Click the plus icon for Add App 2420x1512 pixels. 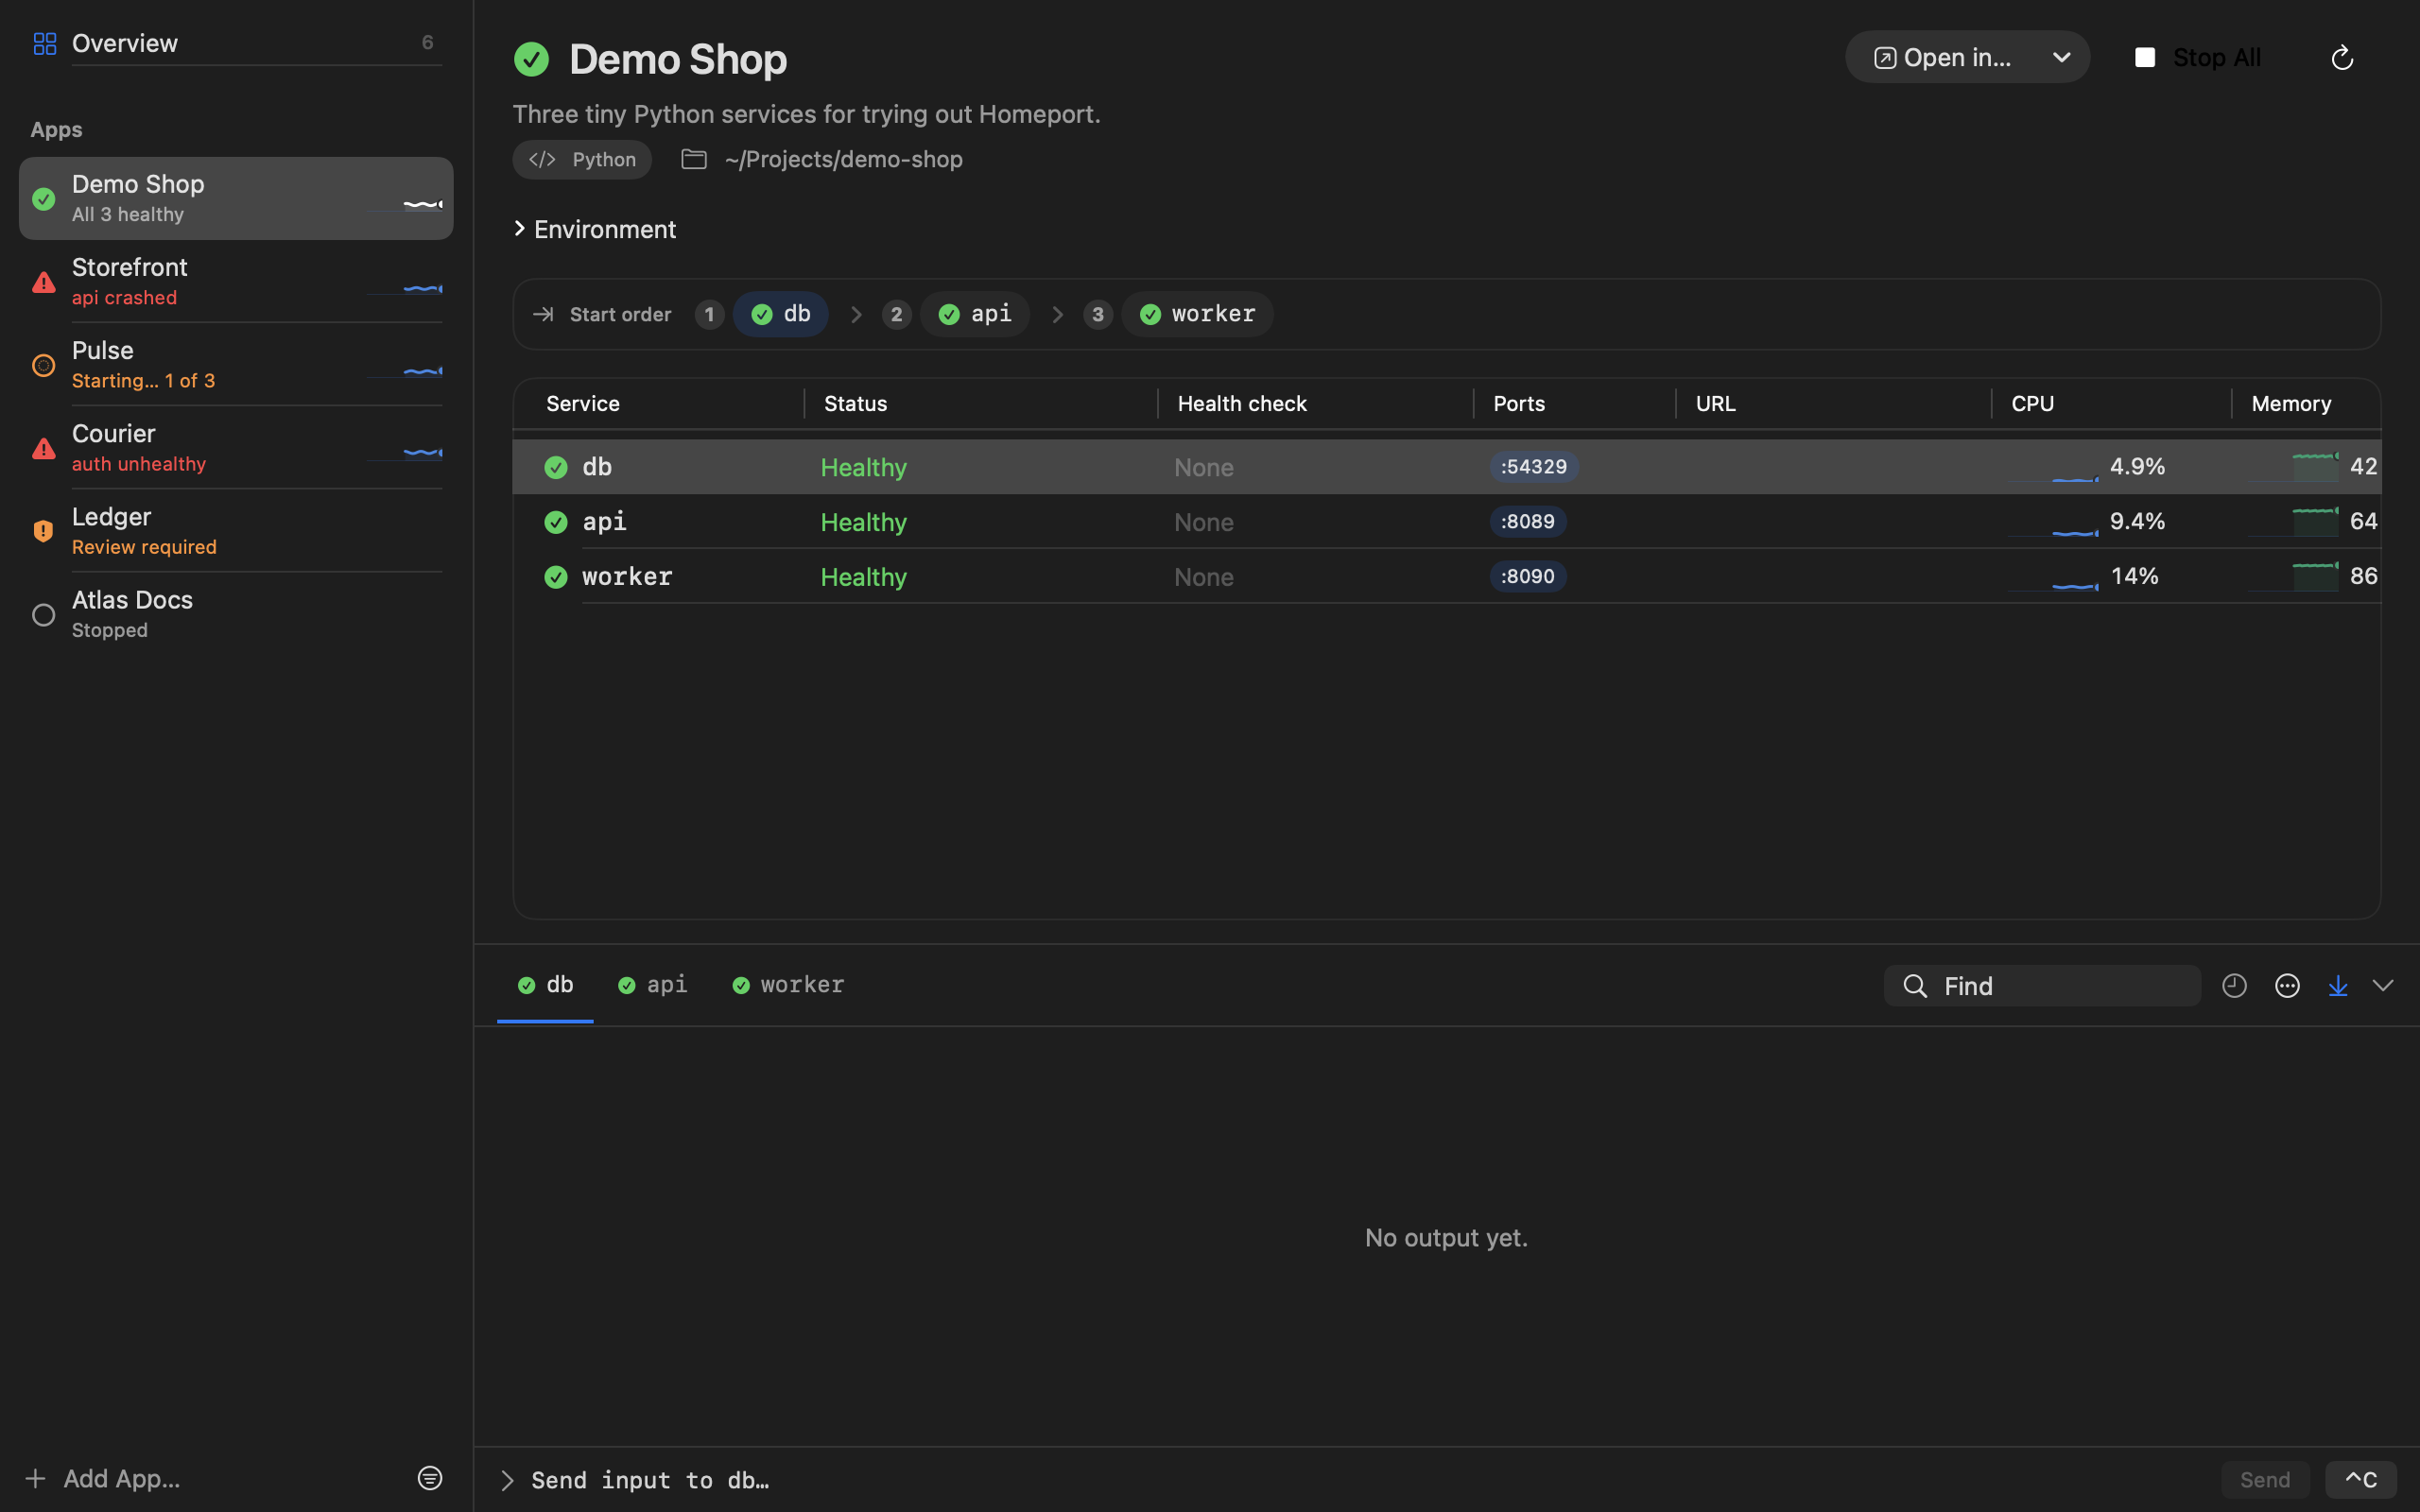point(35,1478)
